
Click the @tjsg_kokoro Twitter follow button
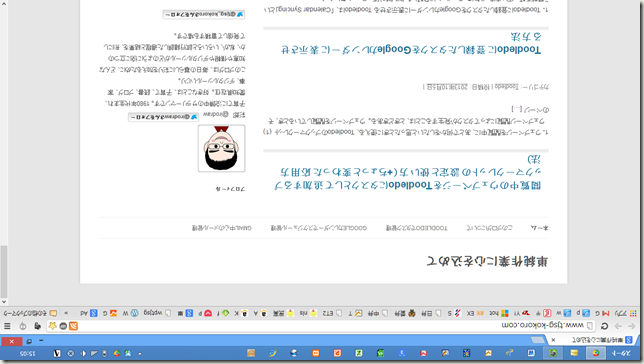point(204,14)
